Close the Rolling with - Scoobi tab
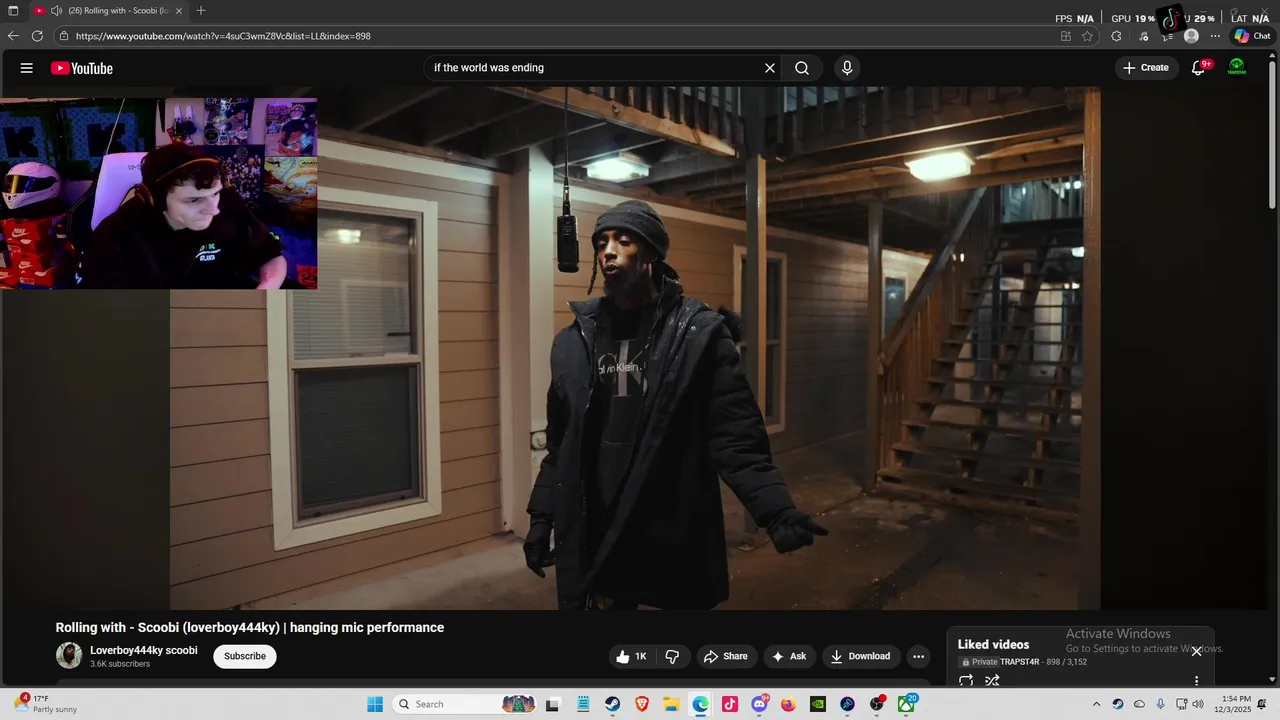This screenshot has width=1280, height=720. click(179, 11)
